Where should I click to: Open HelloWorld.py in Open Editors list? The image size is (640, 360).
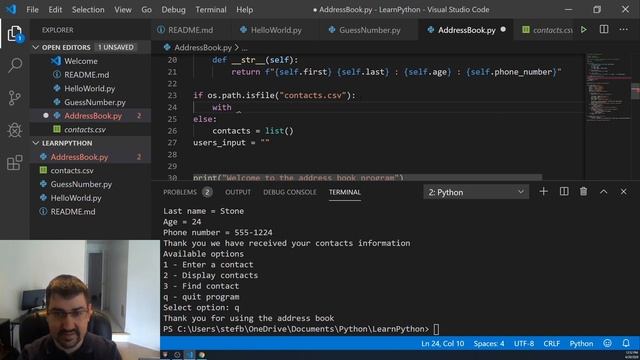(89, 89)
